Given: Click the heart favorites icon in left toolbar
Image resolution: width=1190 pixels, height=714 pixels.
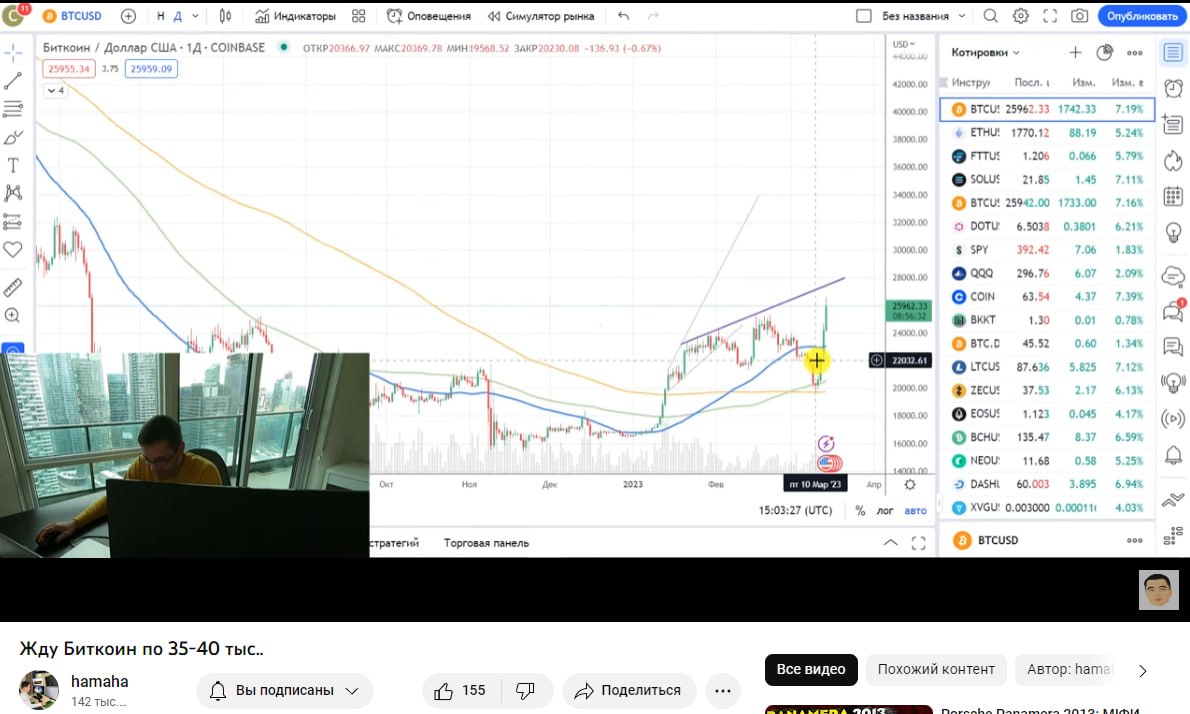Looking at the screenshot, I should click(x=13, y=249).
